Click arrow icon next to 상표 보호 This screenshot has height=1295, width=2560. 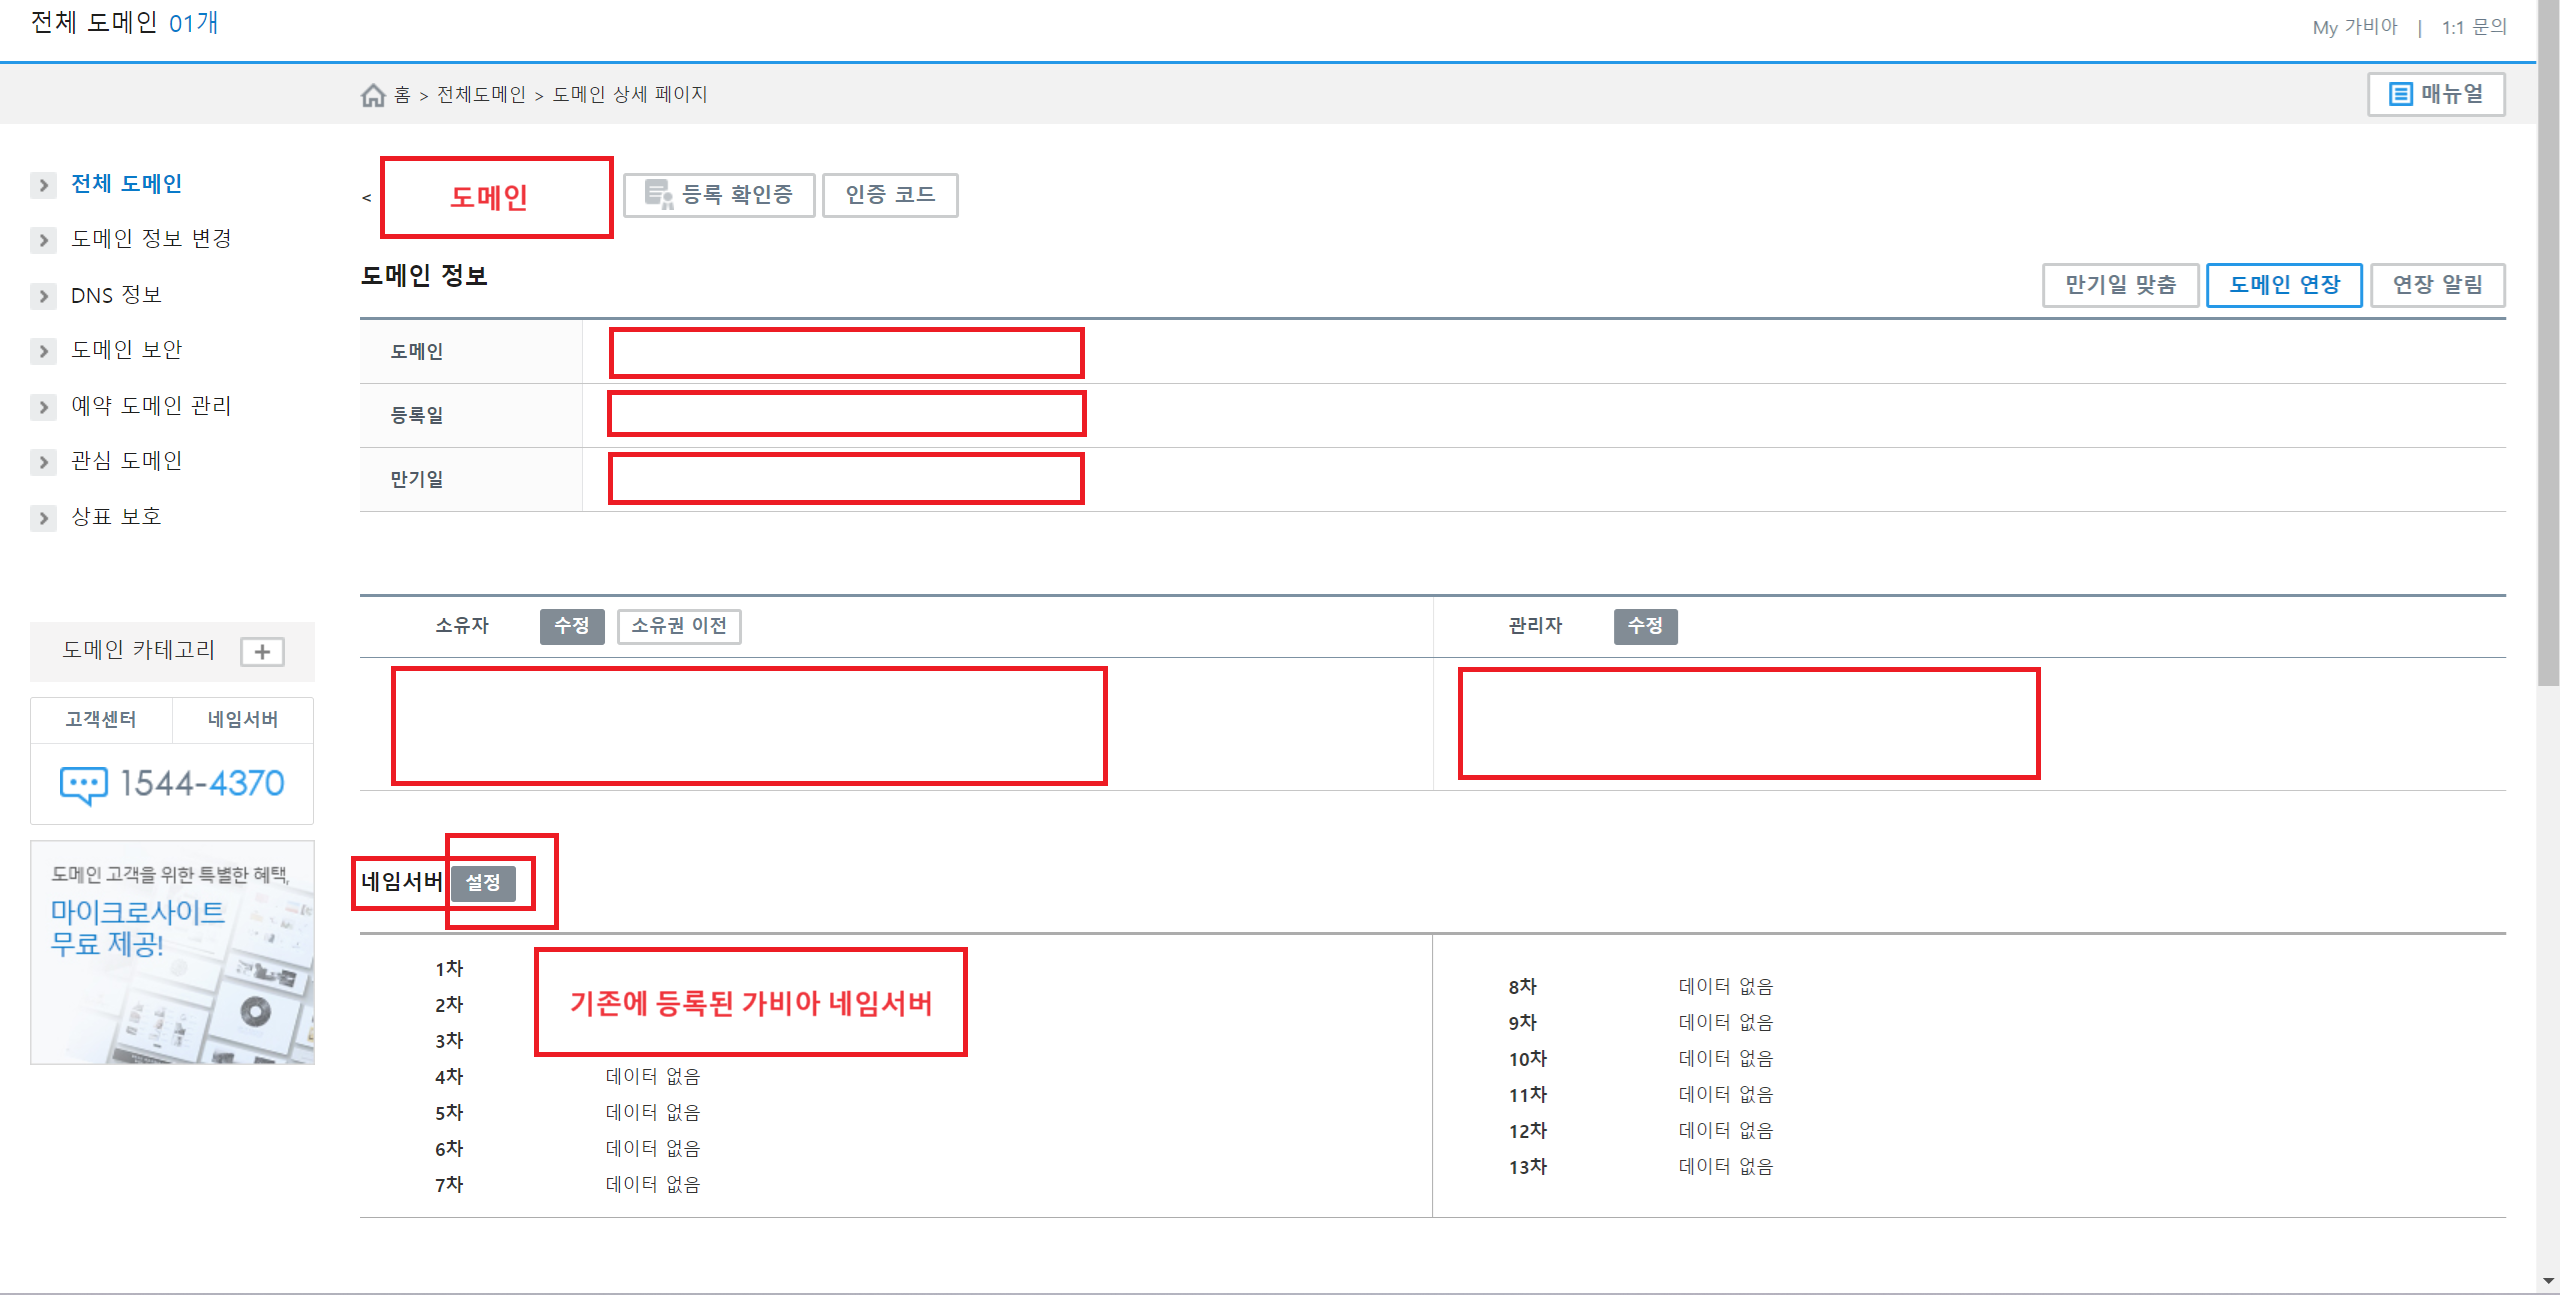coord(43,518)
